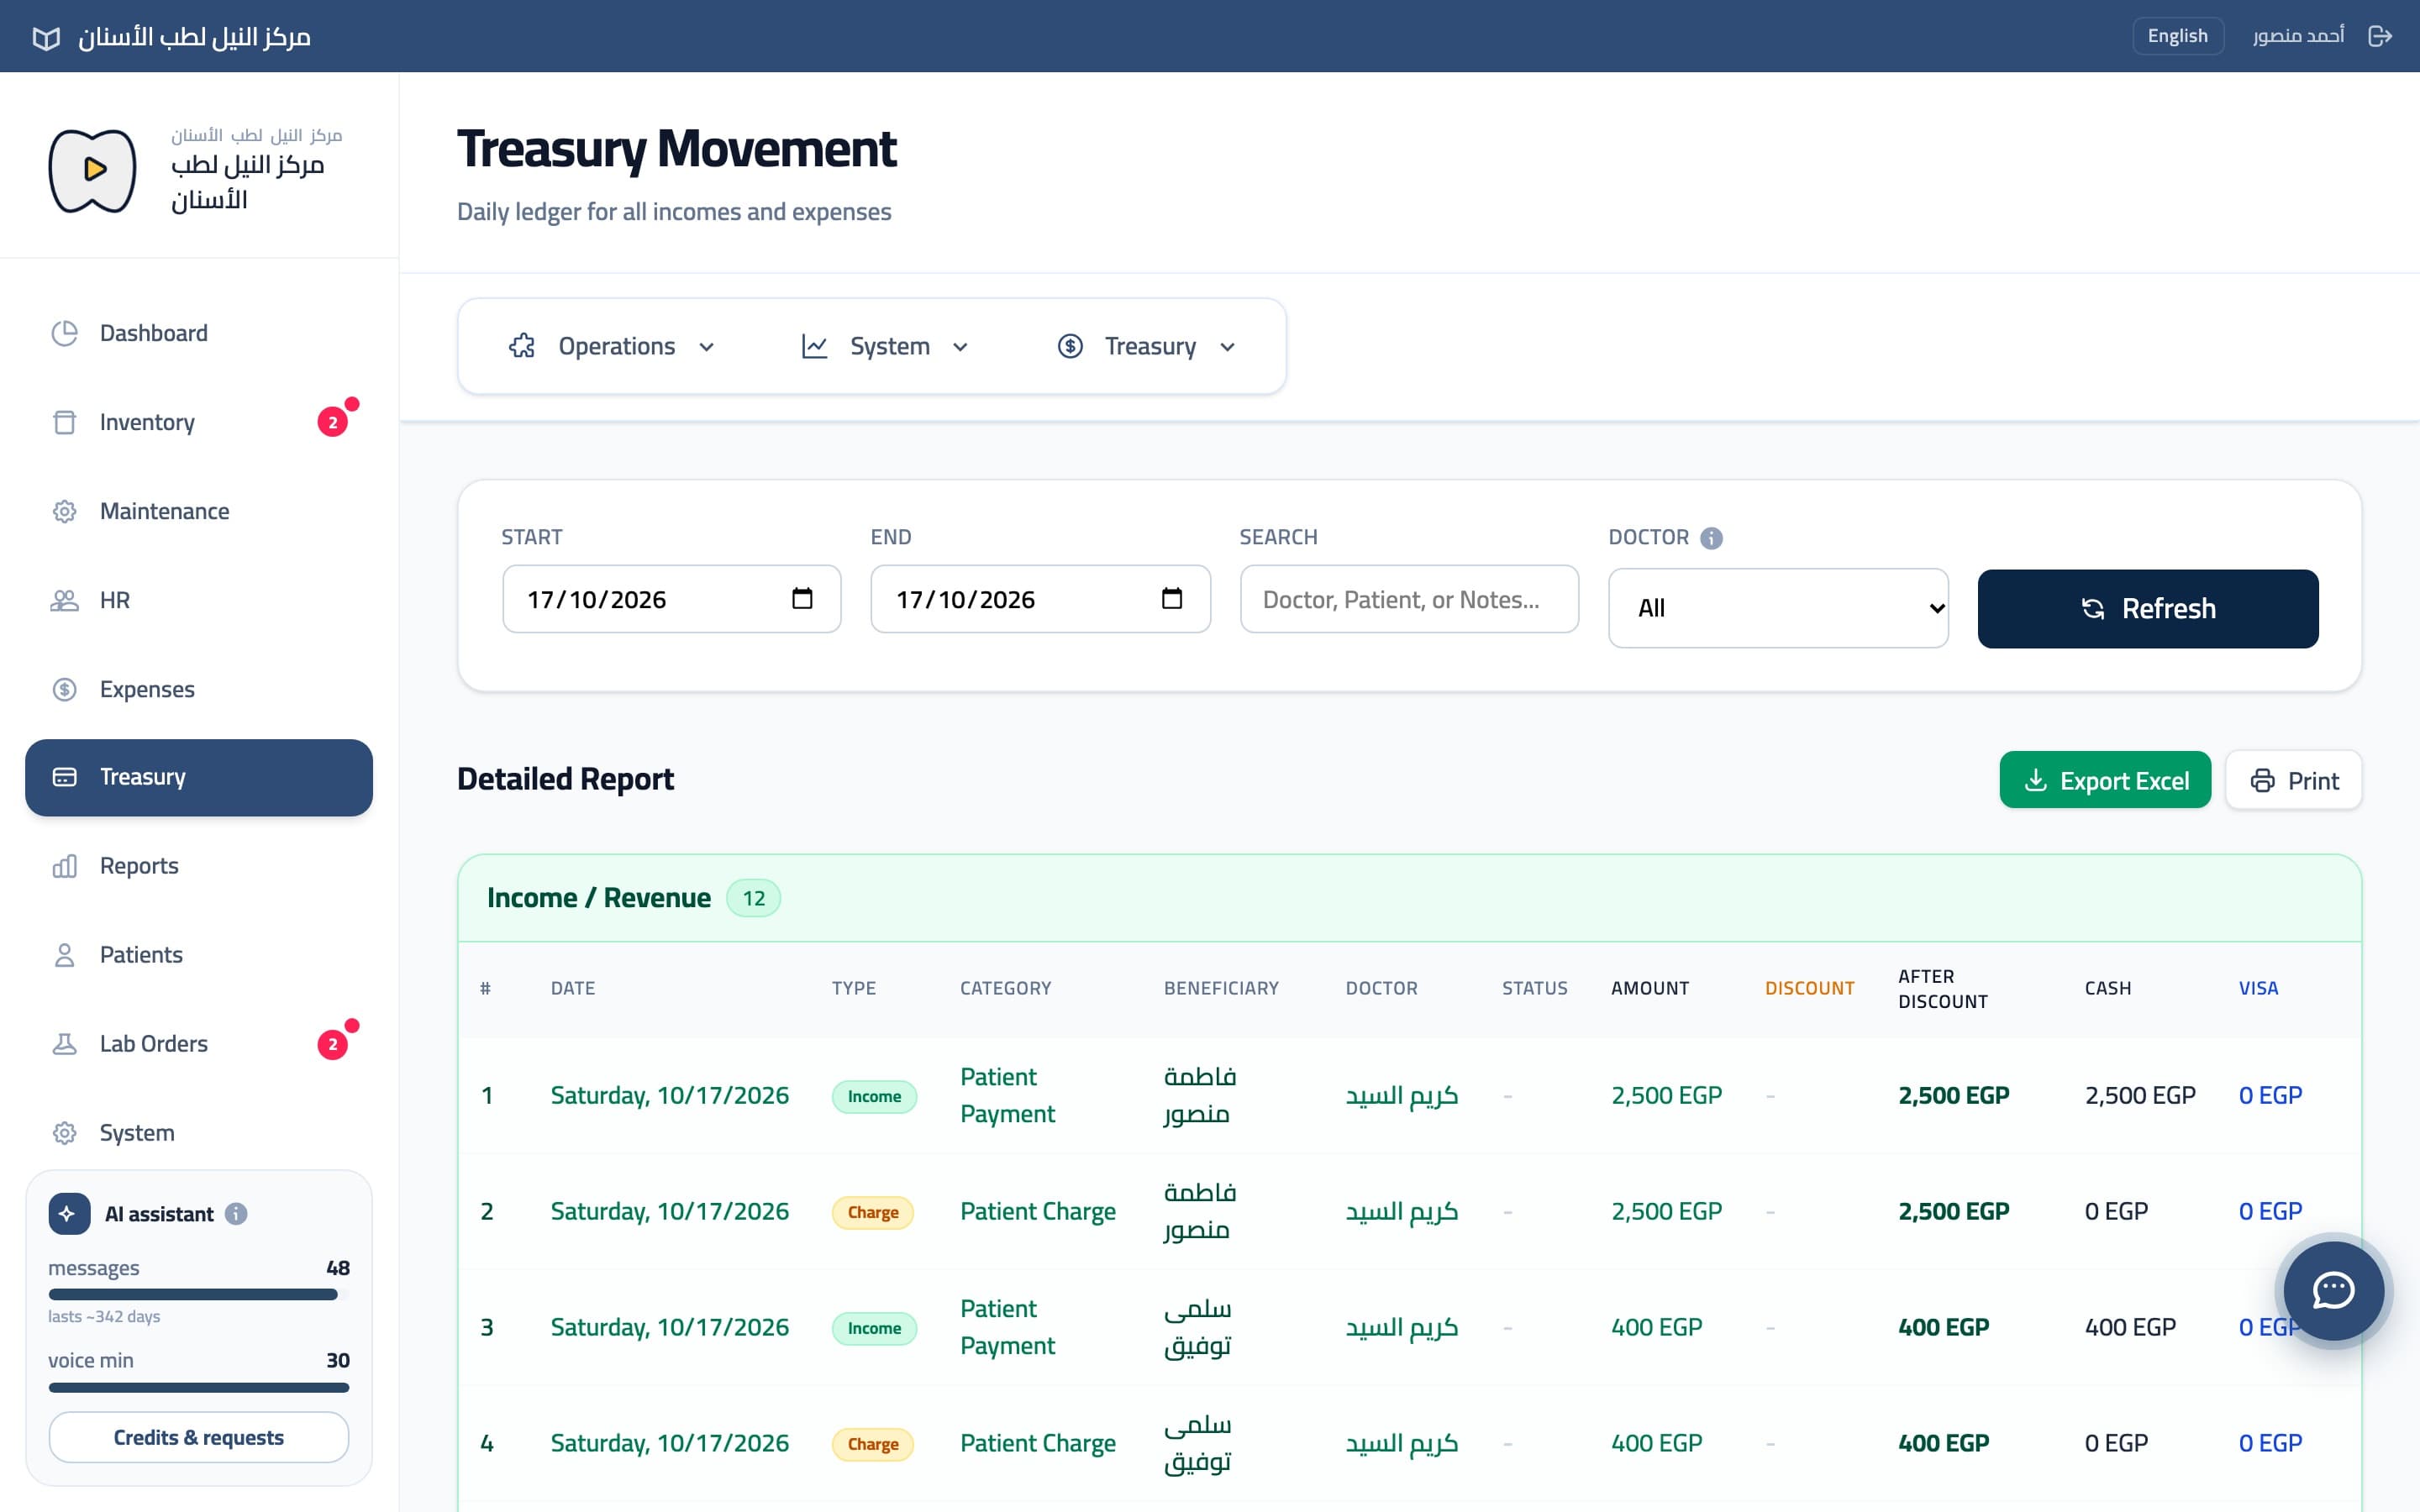
Task: Expand the Treasury dropdown in top tabs
Action: tap(1147, 346)
